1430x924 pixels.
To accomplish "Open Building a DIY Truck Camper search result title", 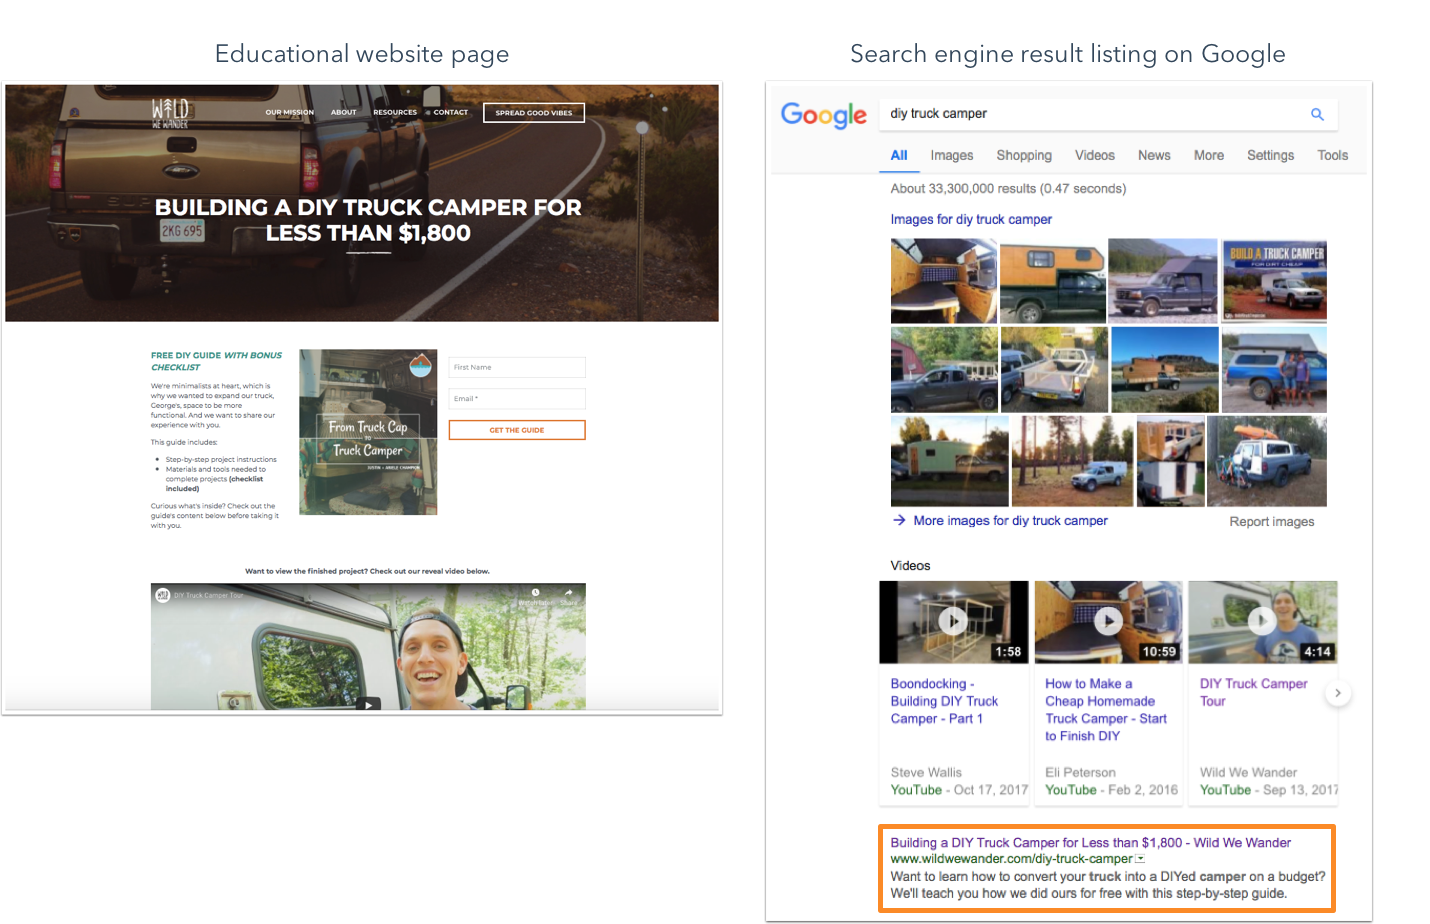I will (1090, 842).
